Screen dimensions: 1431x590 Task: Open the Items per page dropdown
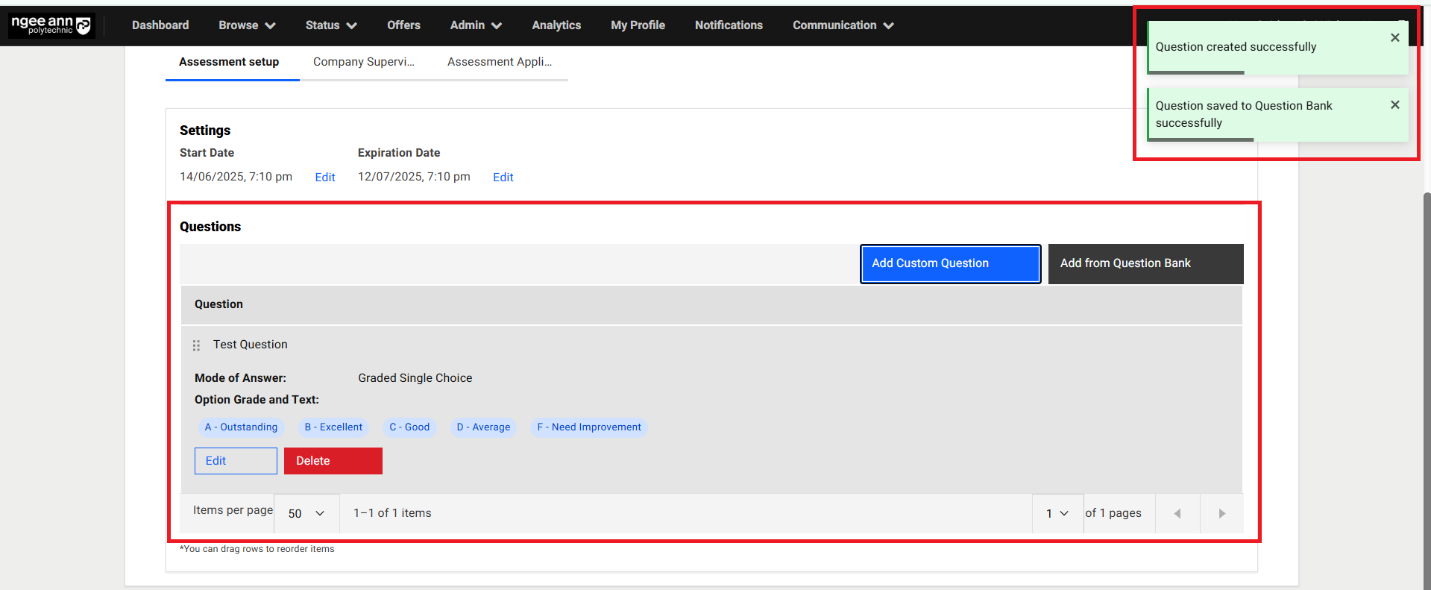306,513
